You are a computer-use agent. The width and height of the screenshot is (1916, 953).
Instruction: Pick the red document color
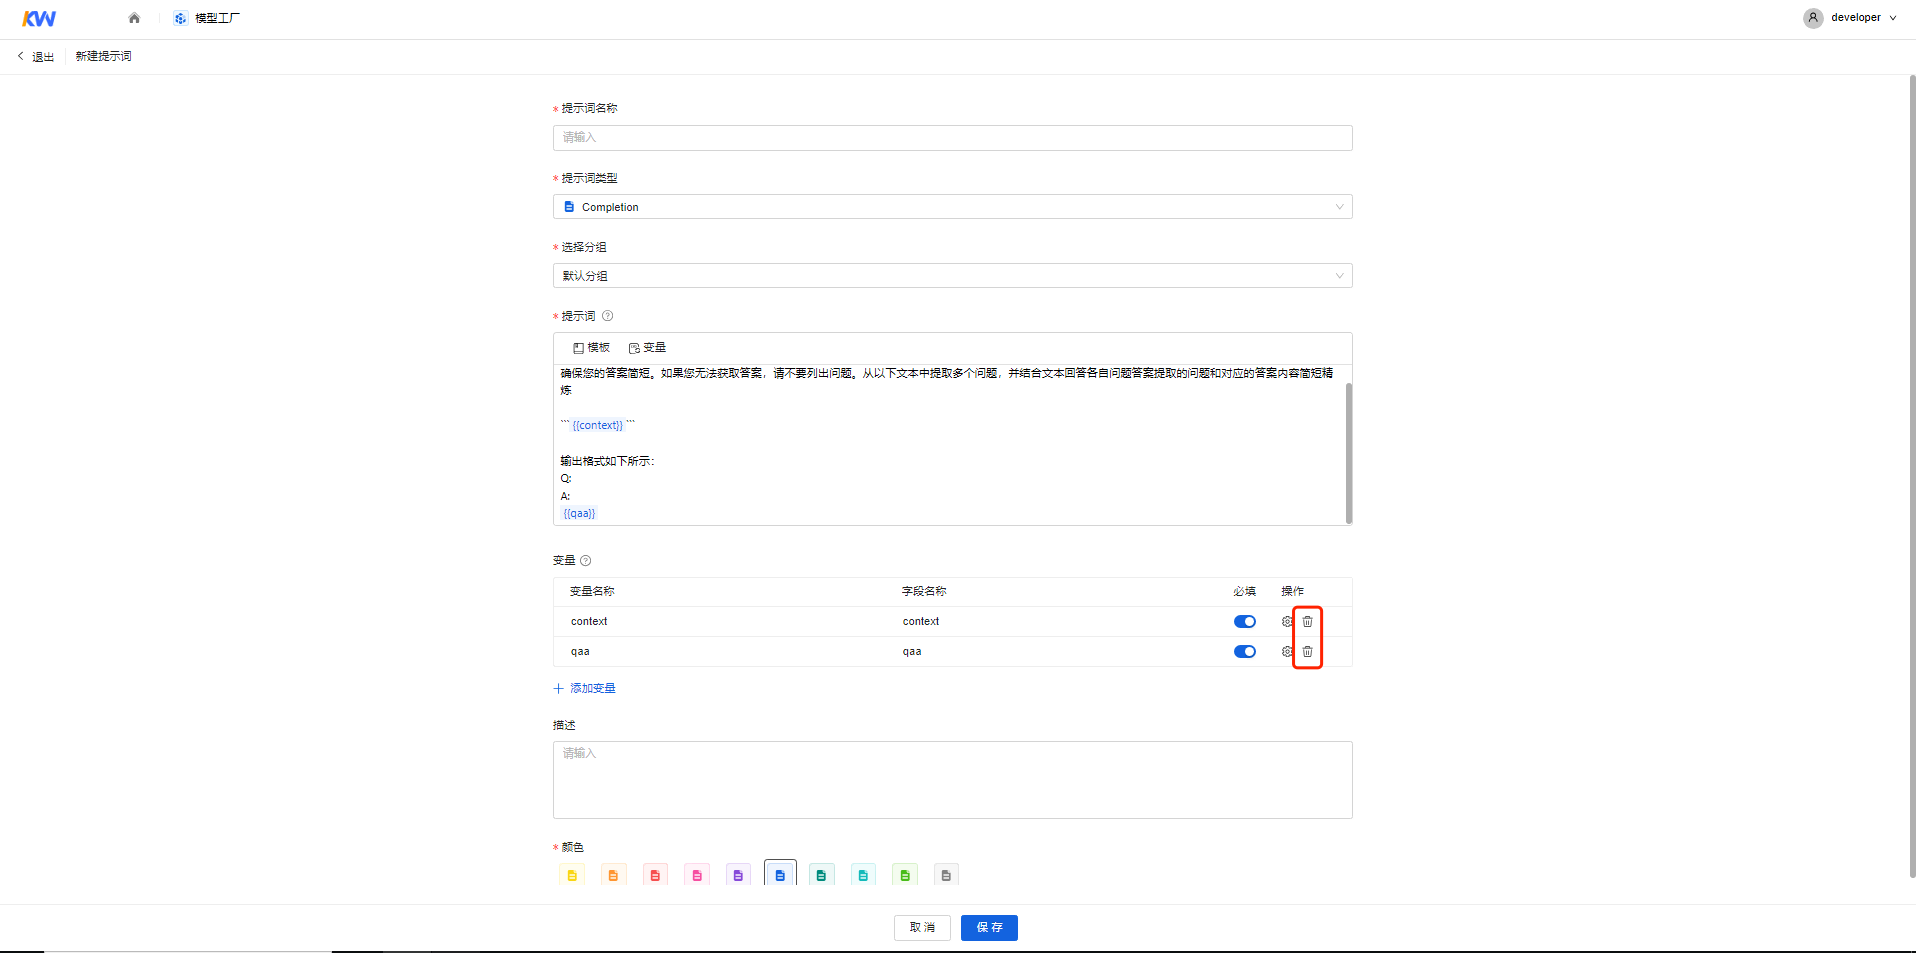click(655, 875)
